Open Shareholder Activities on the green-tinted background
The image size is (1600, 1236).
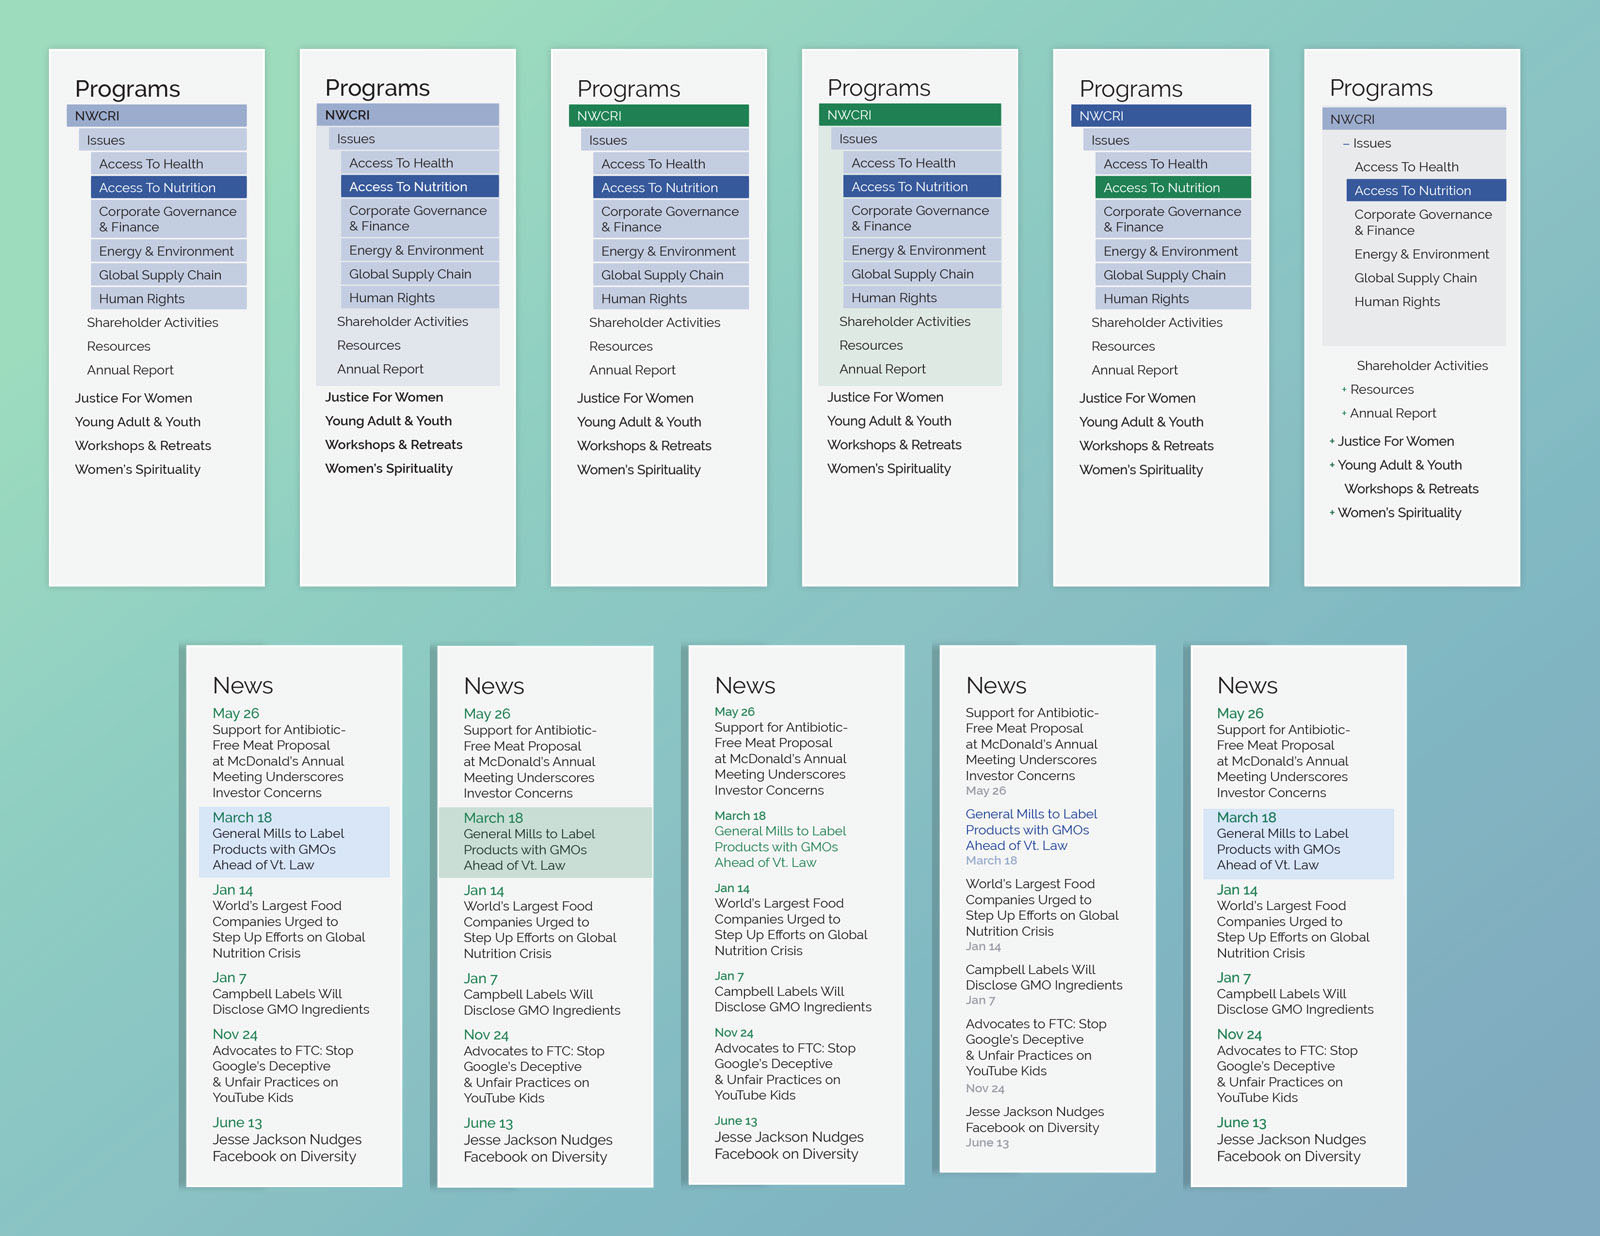pos(904,322)
